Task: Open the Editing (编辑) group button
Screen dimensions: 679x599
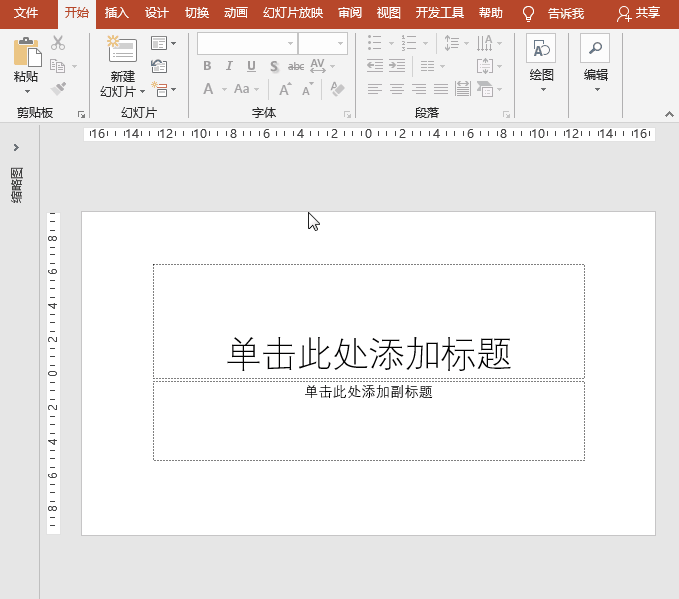Action: click(595, 63)
